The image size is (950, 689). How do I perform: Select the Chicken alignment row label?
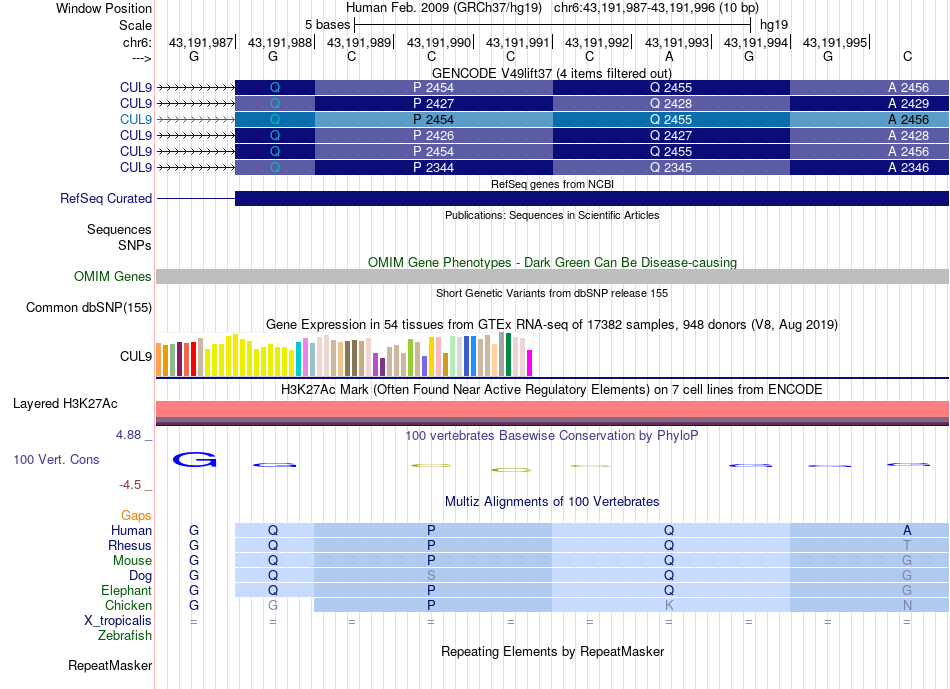click(x=128, y=605)
